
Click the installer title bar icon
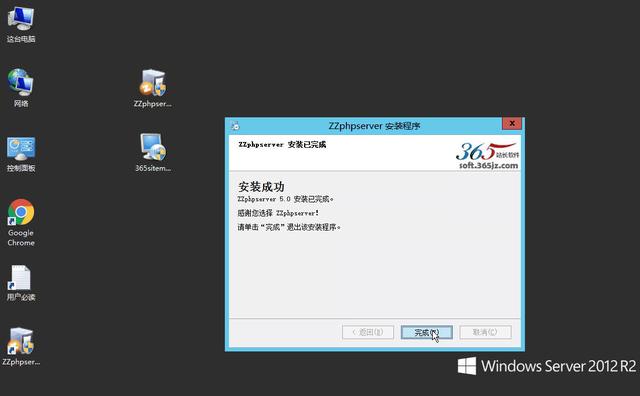pos(236,126)
